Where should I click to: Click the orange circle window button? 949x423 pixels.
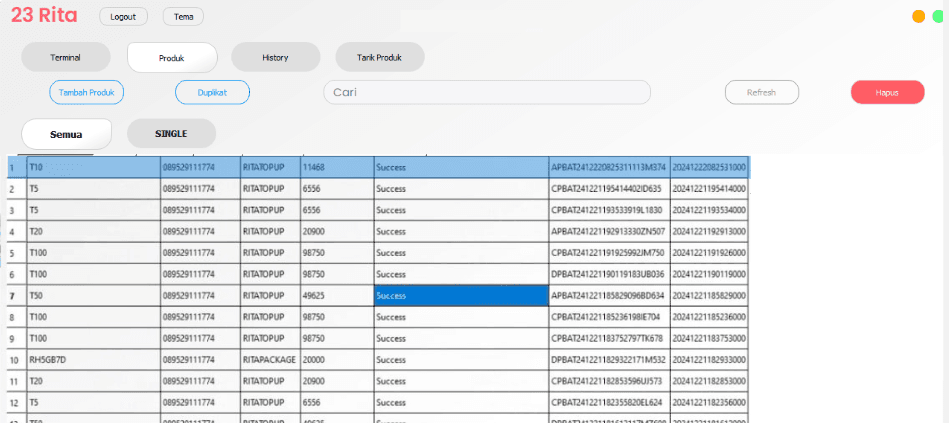(x=918, y=17)
